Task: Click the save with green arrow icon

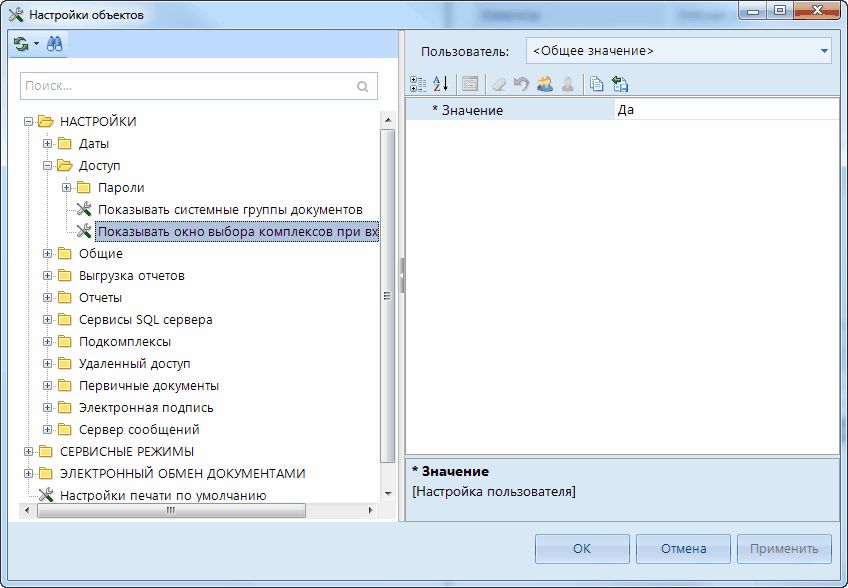Action: tap(620, 84)
